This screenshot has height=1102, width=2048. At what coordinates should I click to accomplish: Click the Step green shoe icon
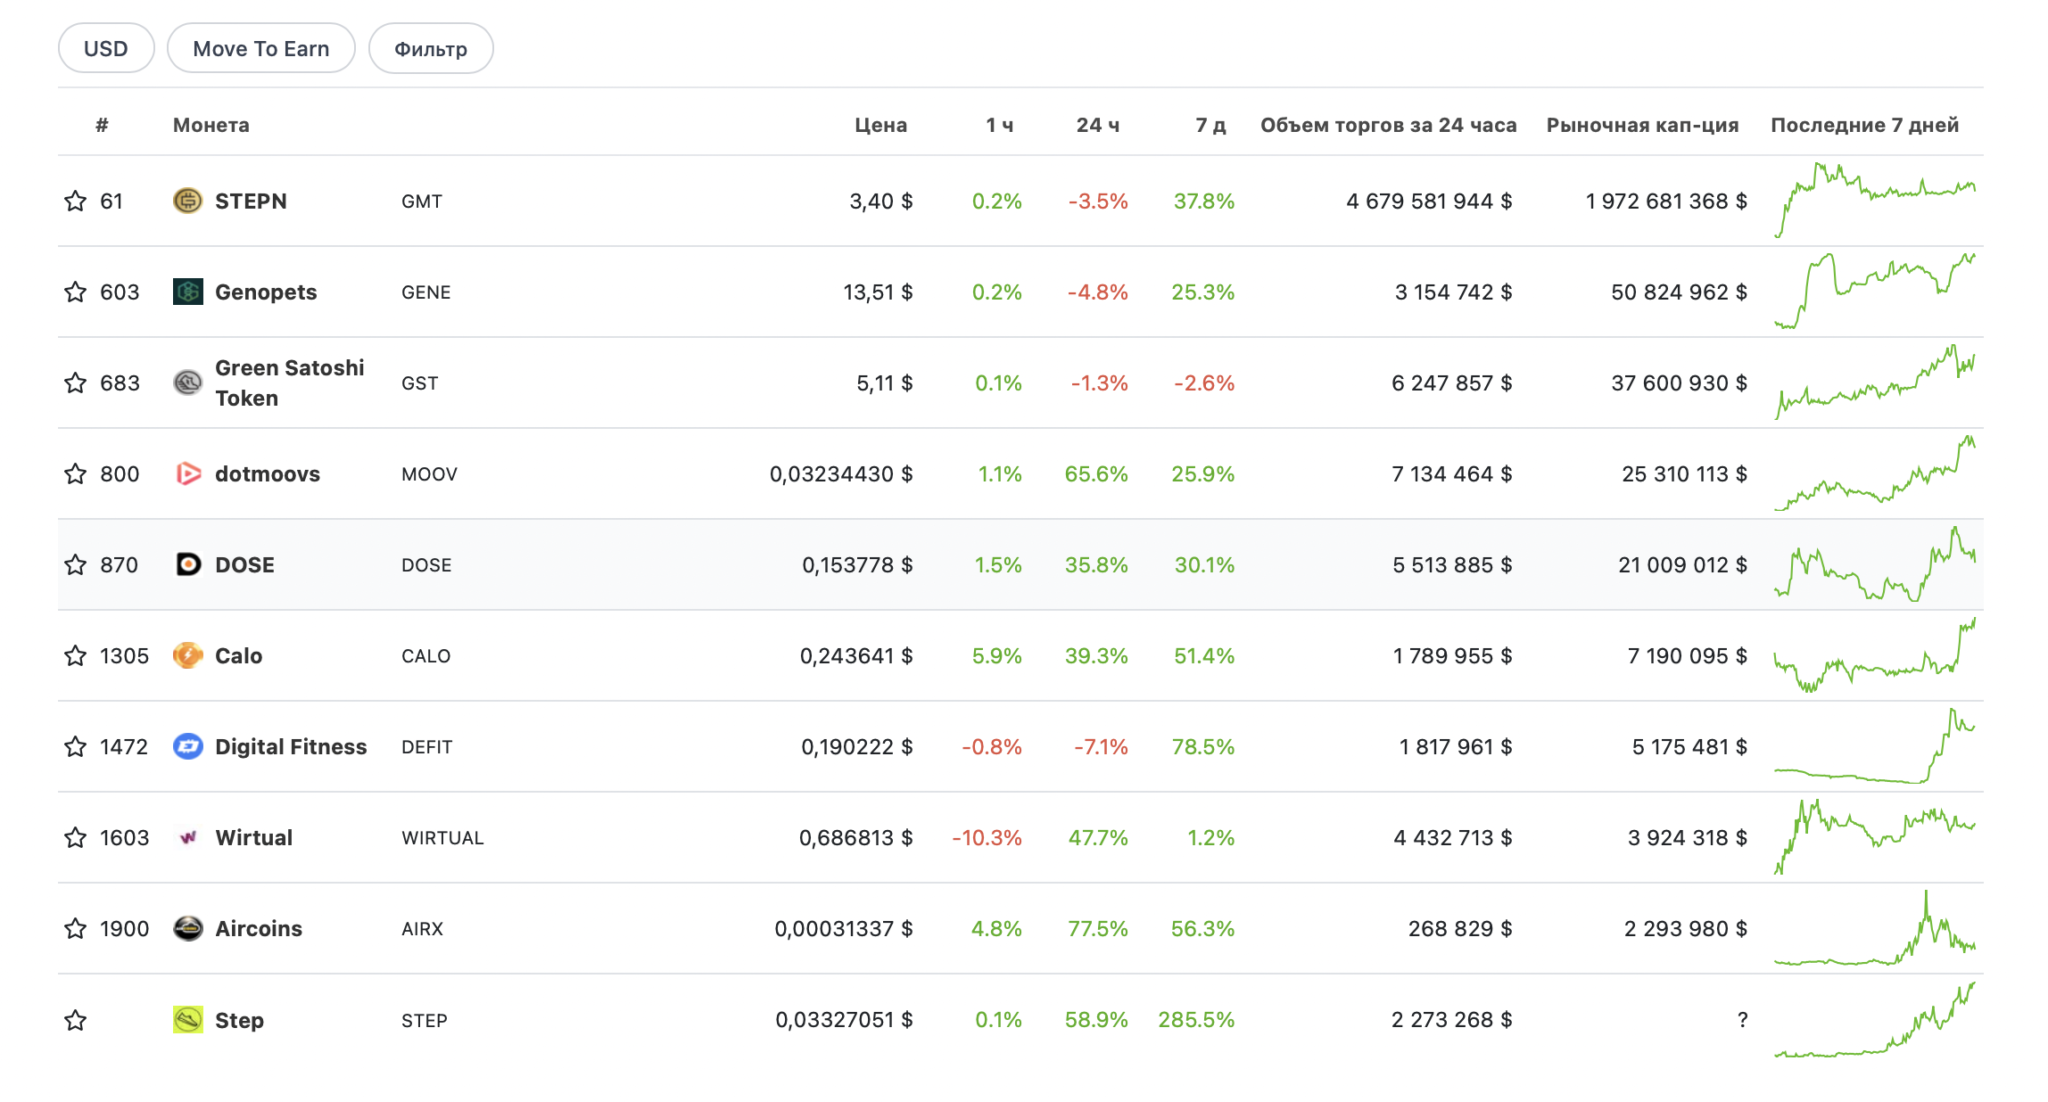point(187,1020)
